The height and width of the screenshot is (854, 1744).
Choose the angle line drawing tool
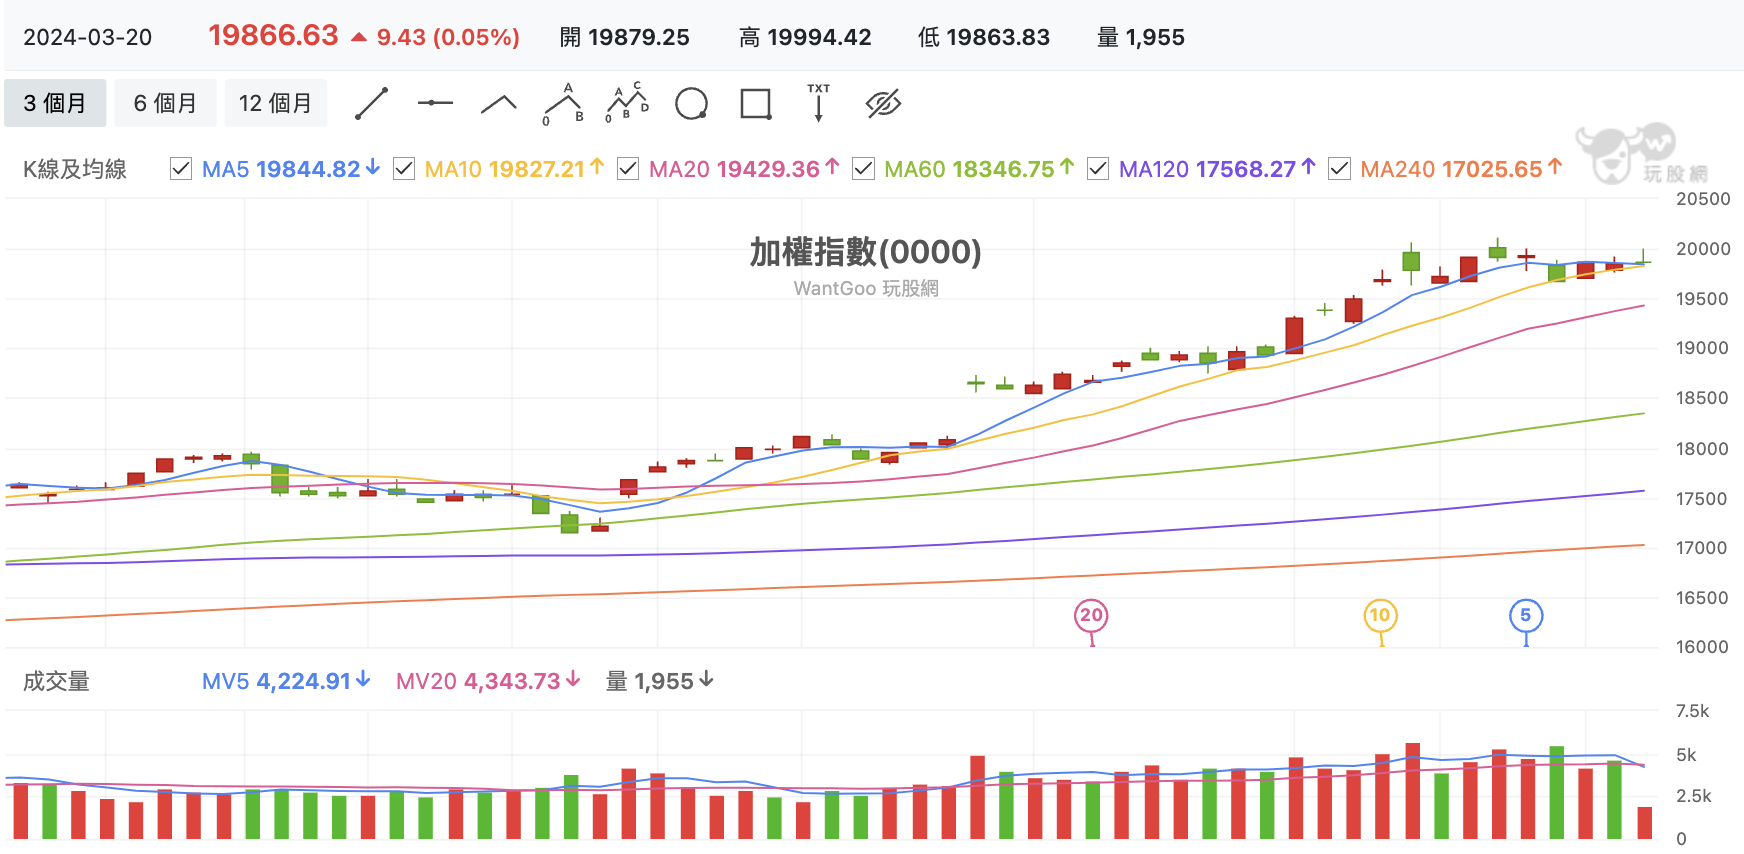pos(498,104)
